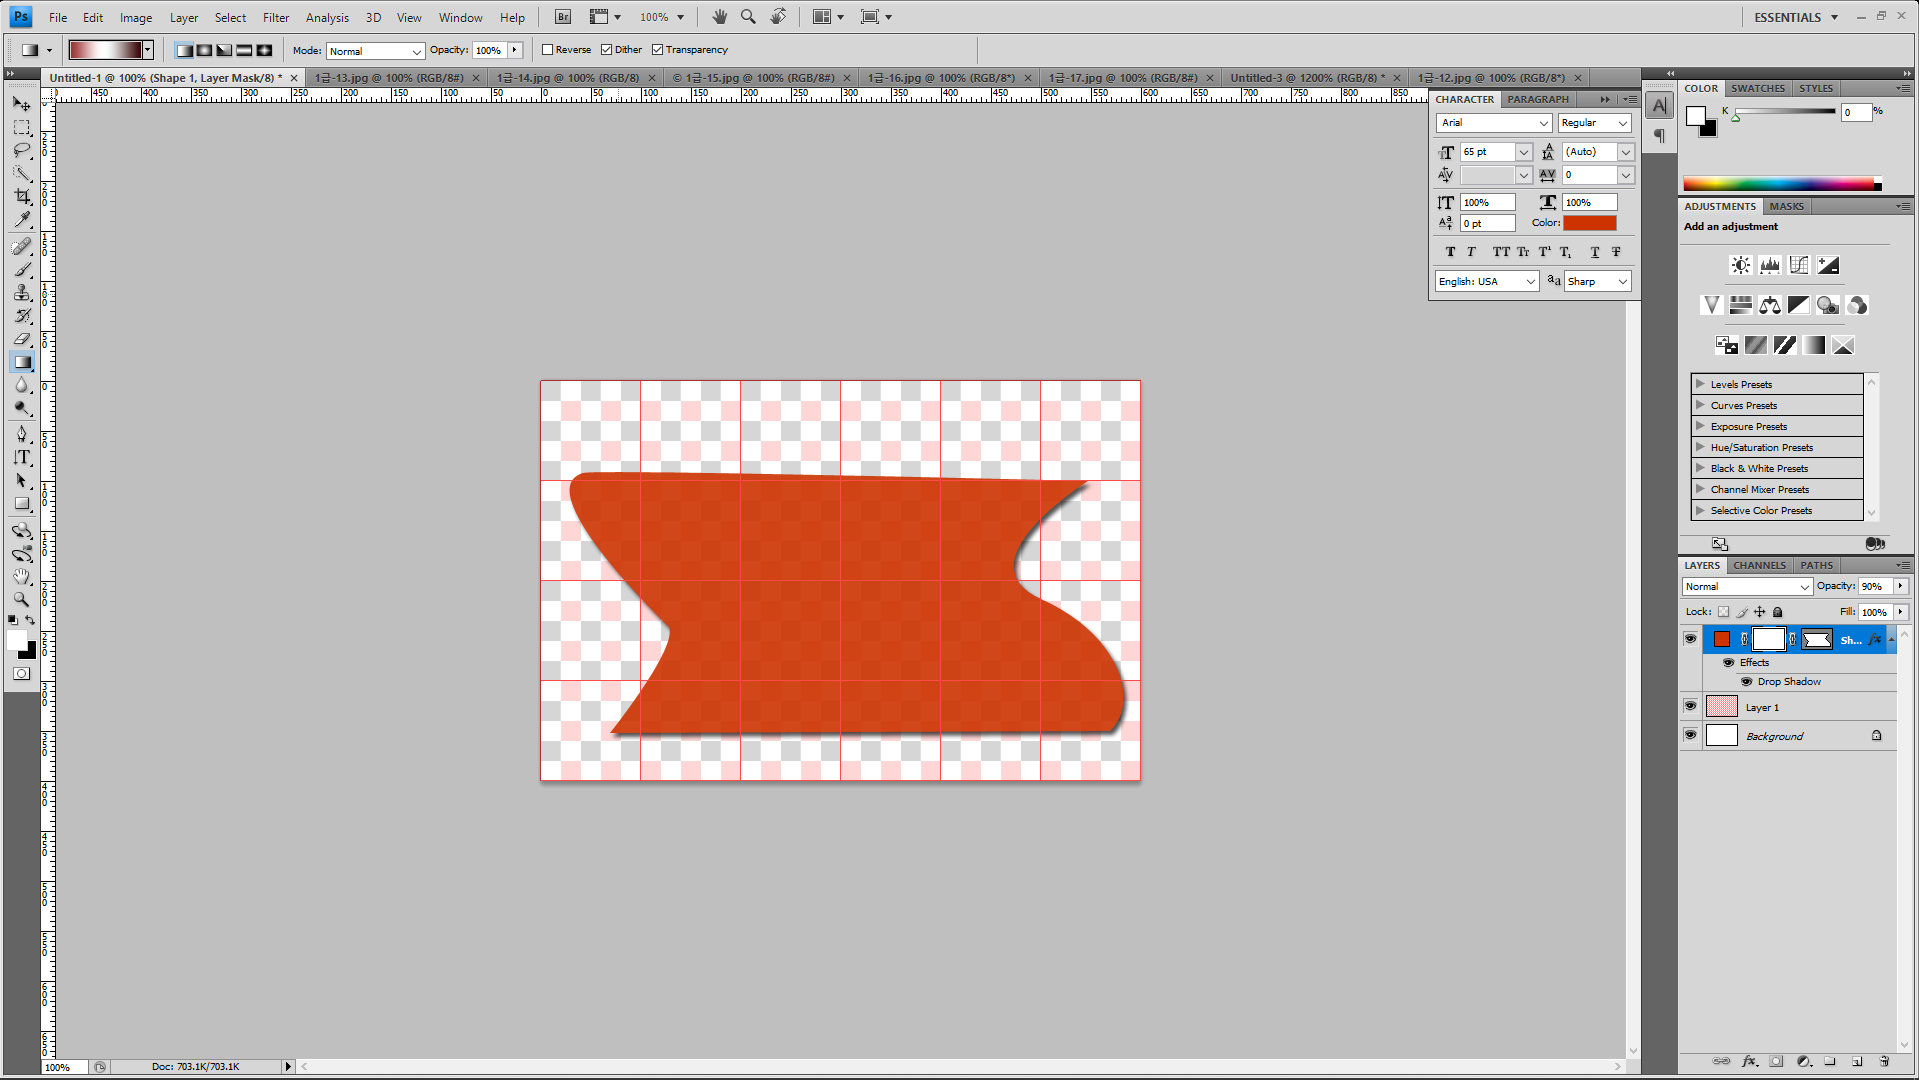Switch to the Channels tab
1919x1080 pixels.
pos(1759,565)
